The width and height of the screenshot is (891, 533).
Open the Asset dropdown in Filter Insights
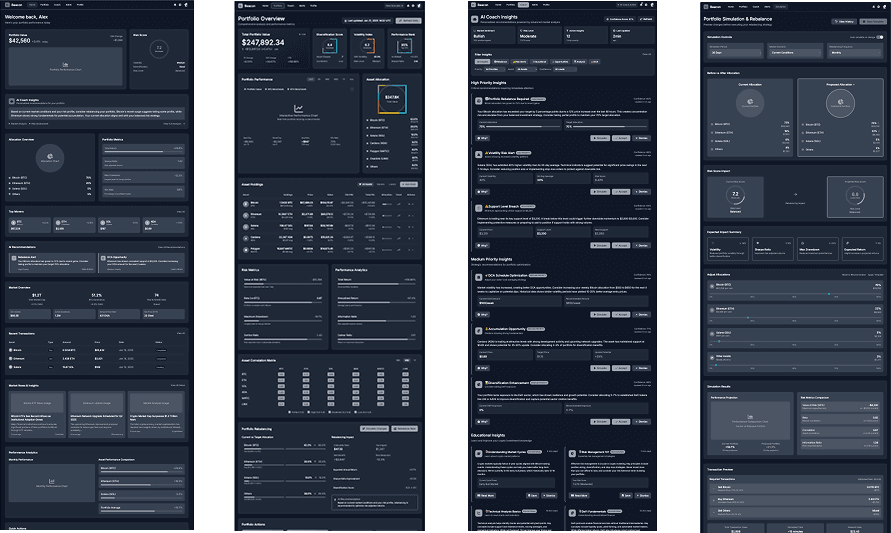525,69
